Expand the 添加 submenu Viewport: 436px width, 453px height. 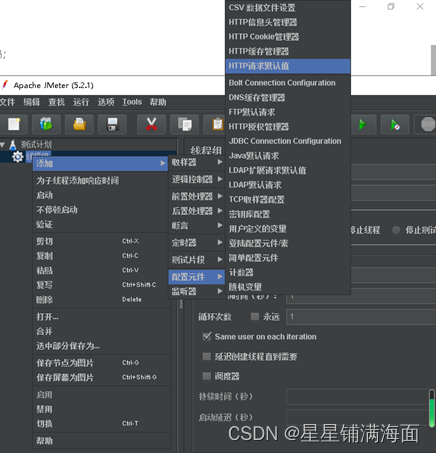[x=100, y=163]
